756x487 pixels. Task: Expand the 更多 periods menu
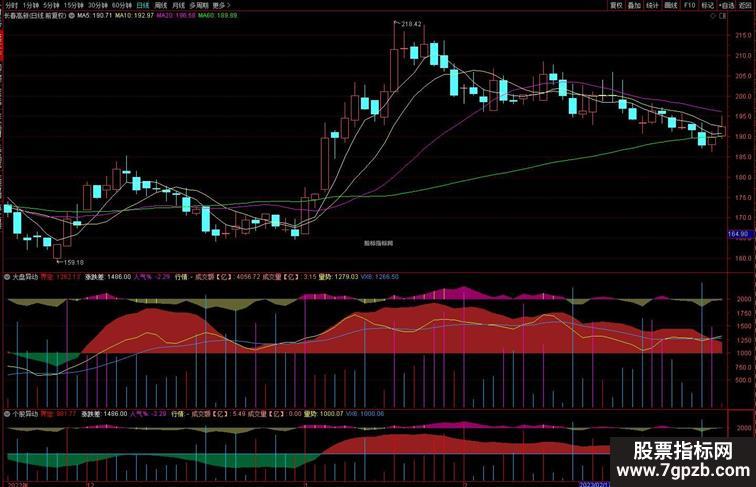tap(221, 5)
